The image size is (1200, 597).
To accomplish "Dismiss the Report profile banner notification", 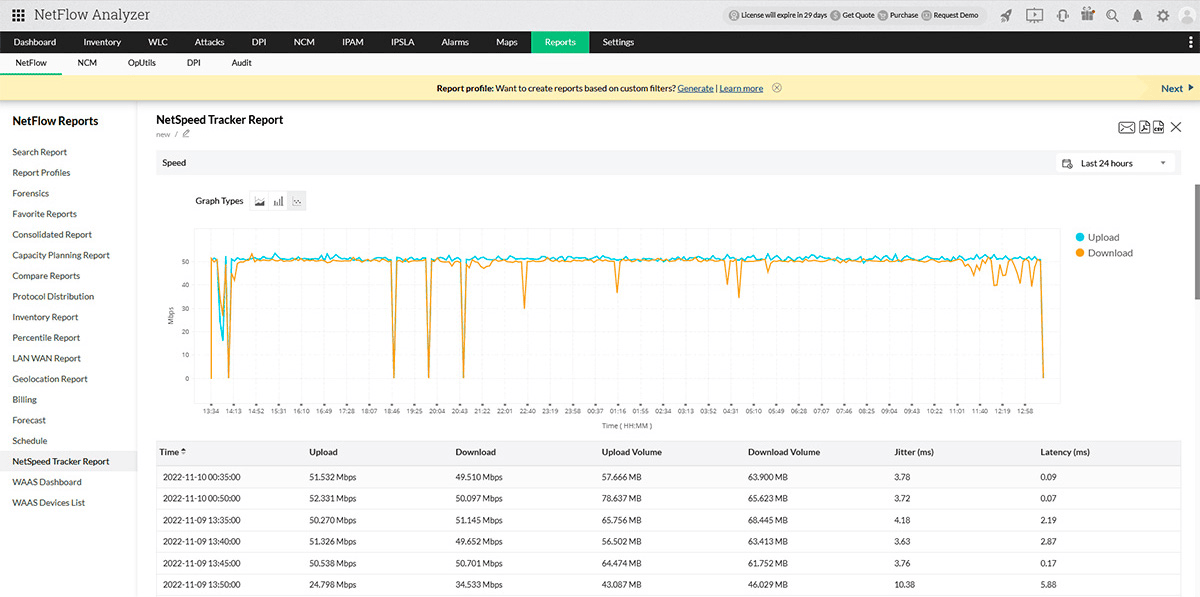I will [776, 88].
